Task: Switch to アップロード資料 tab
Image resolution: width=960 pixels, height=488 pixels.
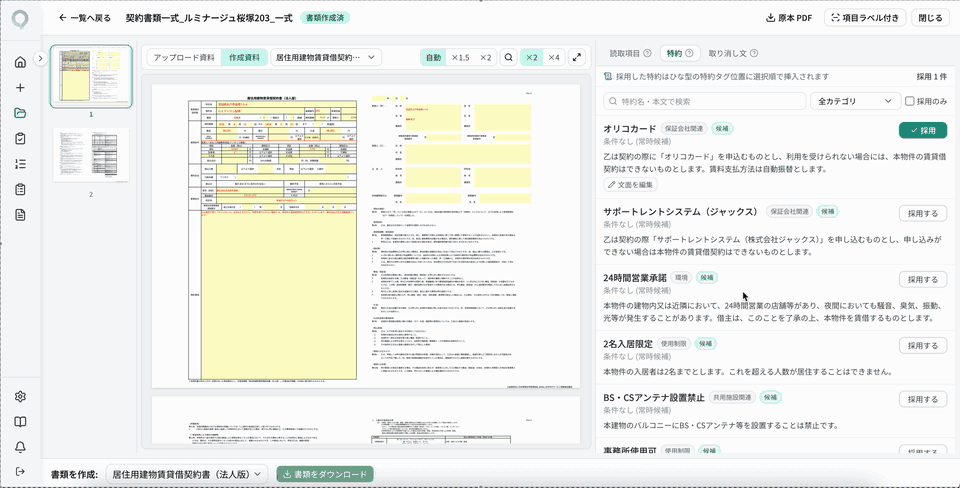Action: [x=184, y=58]
